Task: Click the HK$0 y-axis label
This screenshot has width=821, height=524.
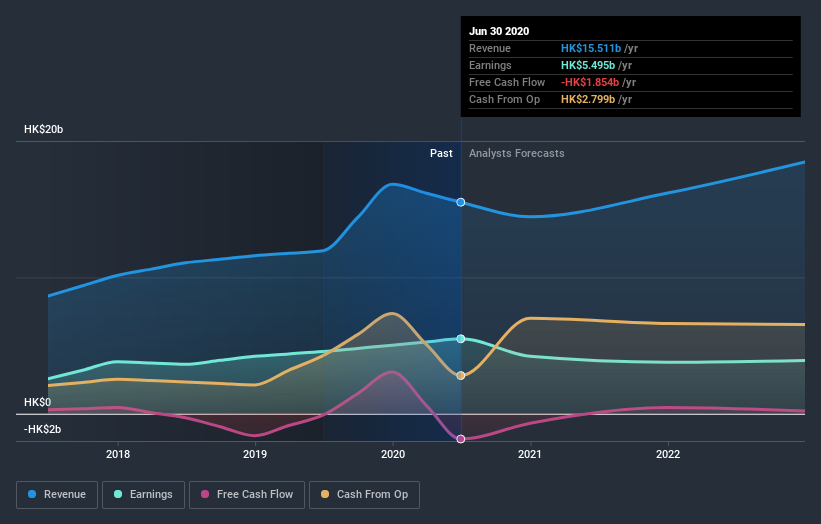Action: point(38,402)
